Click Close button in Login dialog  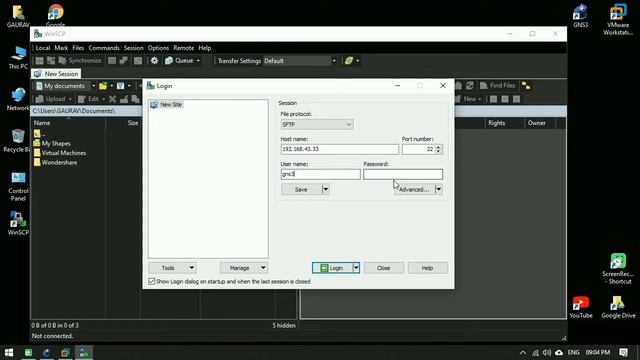(x=384, y=268)
